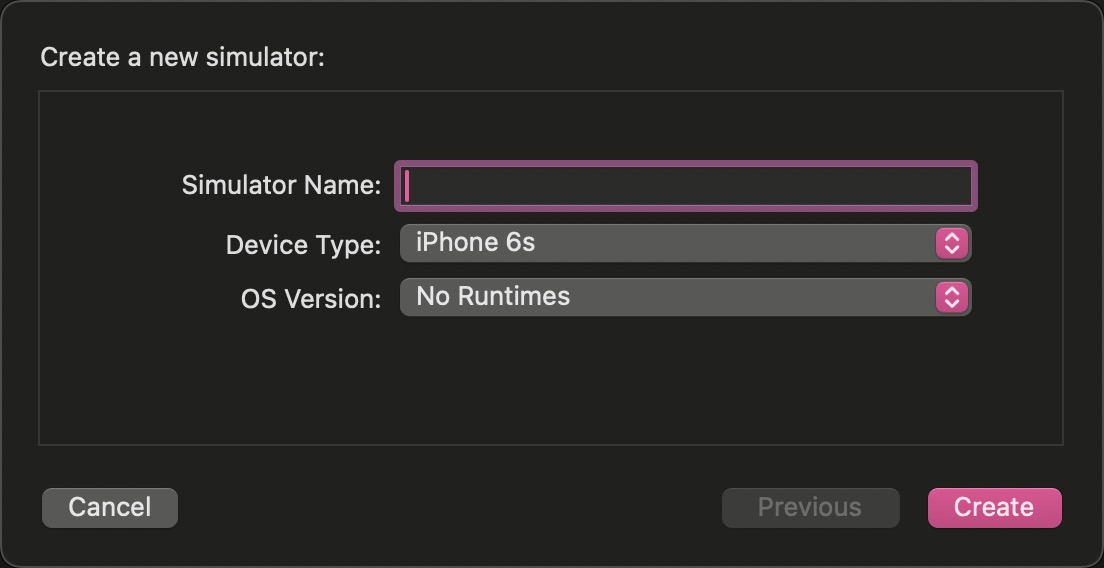Expand the OS Version dropdown showing No Runtimes
The height and width of the screenshot is (568, 1104).
click(x=685, y=297)
